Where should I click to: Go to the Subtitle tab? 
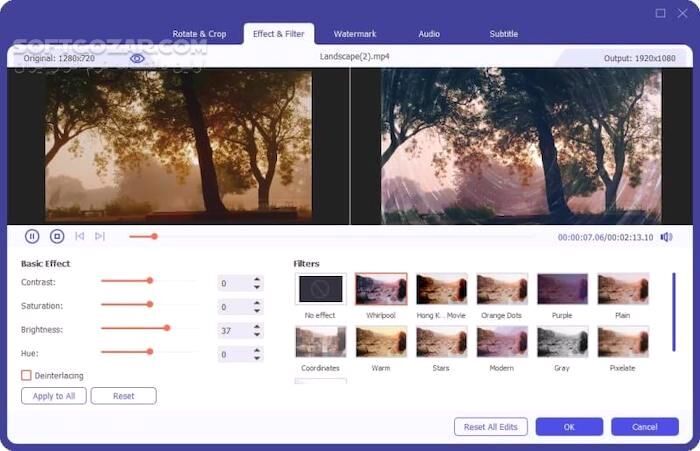(504, 34)
